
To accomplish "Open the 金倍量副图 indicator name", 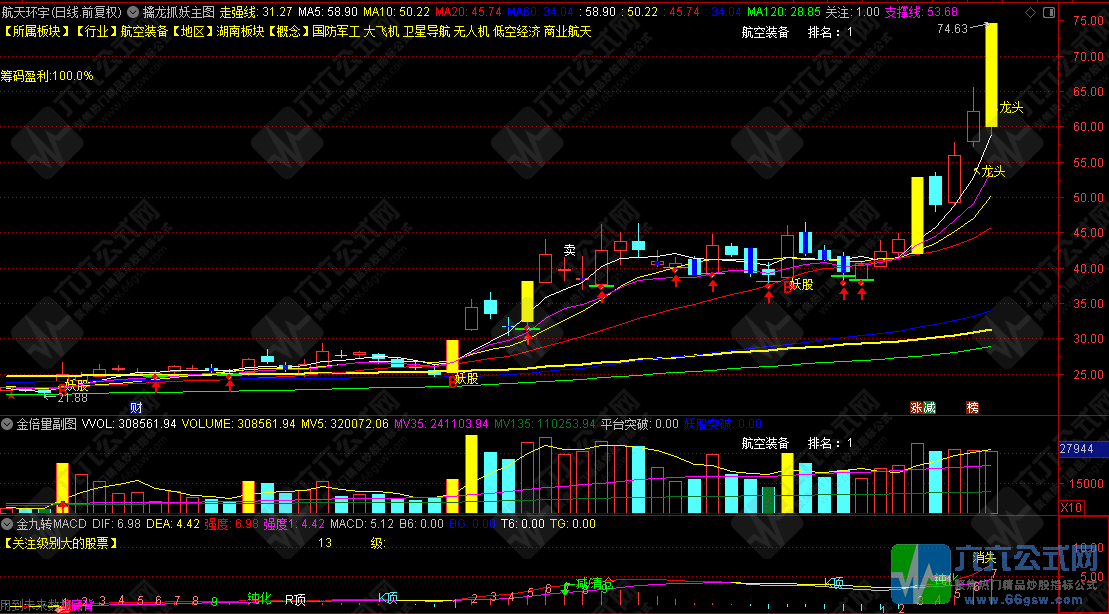I will 46,424.
